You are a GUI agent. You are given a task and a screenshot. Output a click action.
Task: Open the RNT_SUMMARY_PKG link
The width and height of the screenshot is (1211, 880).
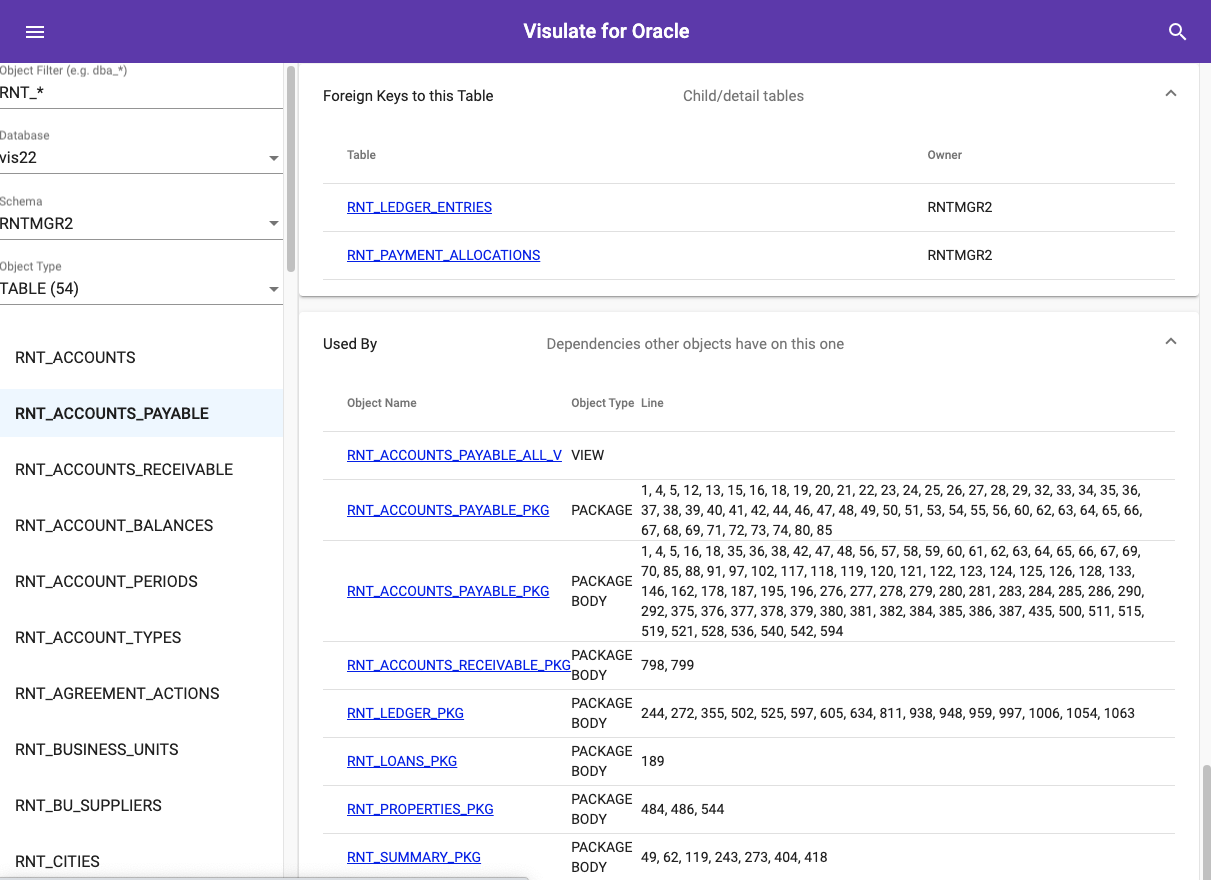(x=413, y=857)
